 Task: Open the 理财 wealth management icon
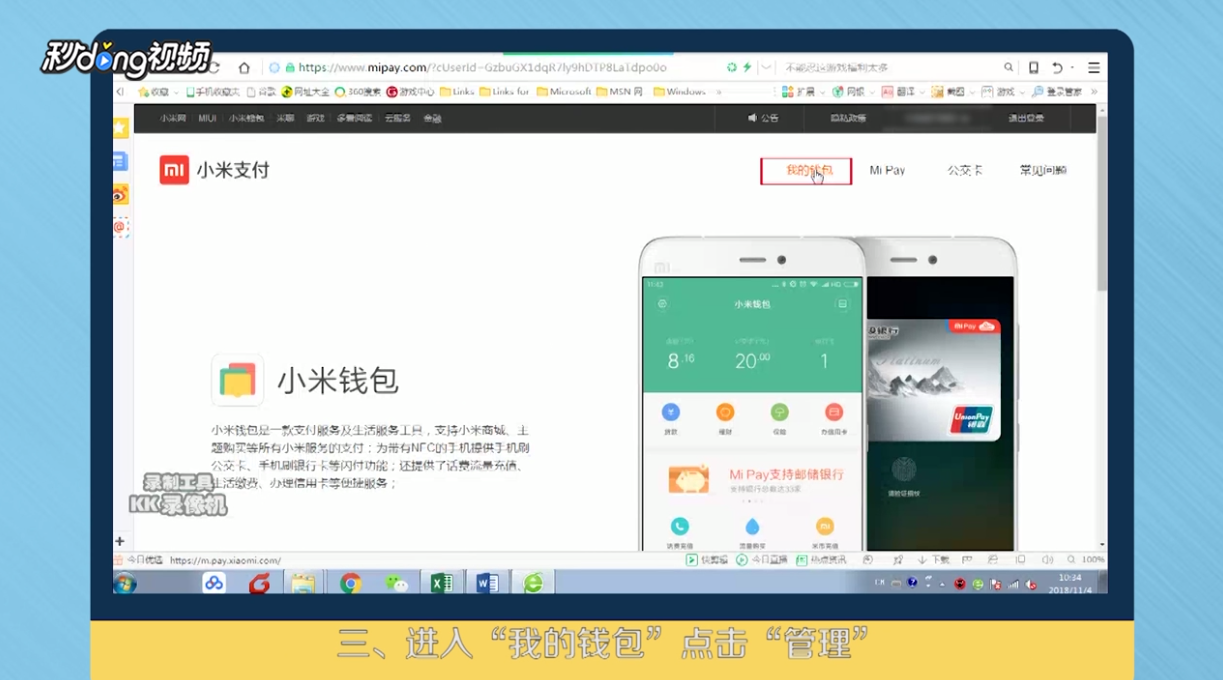tap(725, 412)
